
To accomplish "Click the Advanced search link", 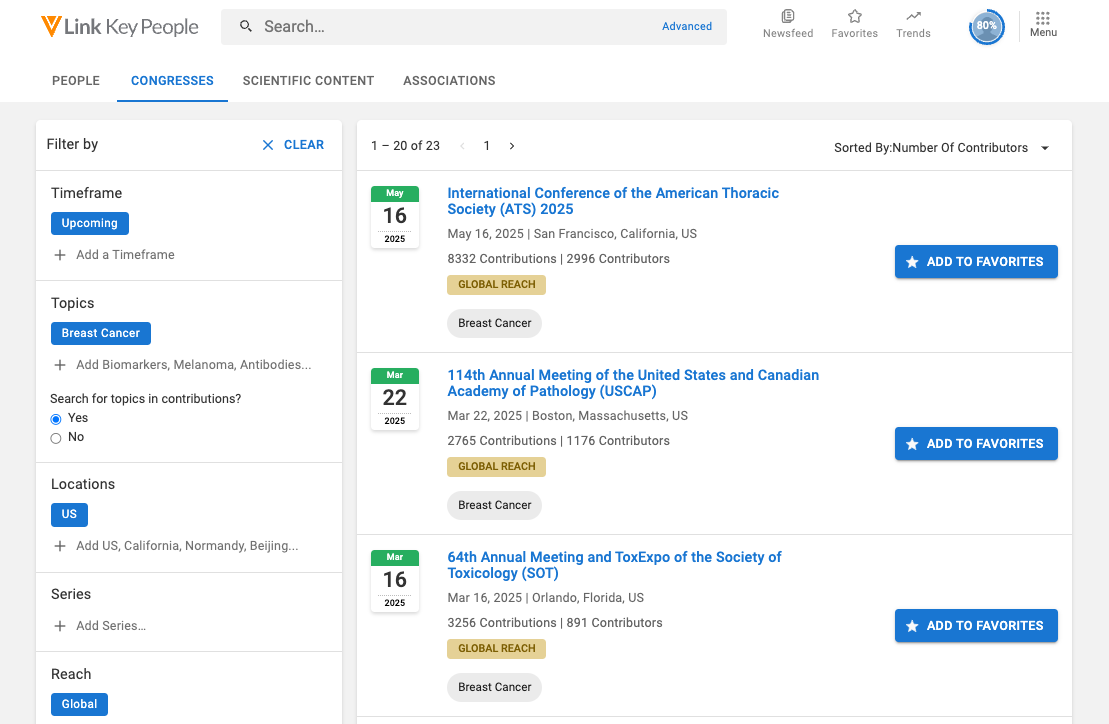I will (687, 27).
